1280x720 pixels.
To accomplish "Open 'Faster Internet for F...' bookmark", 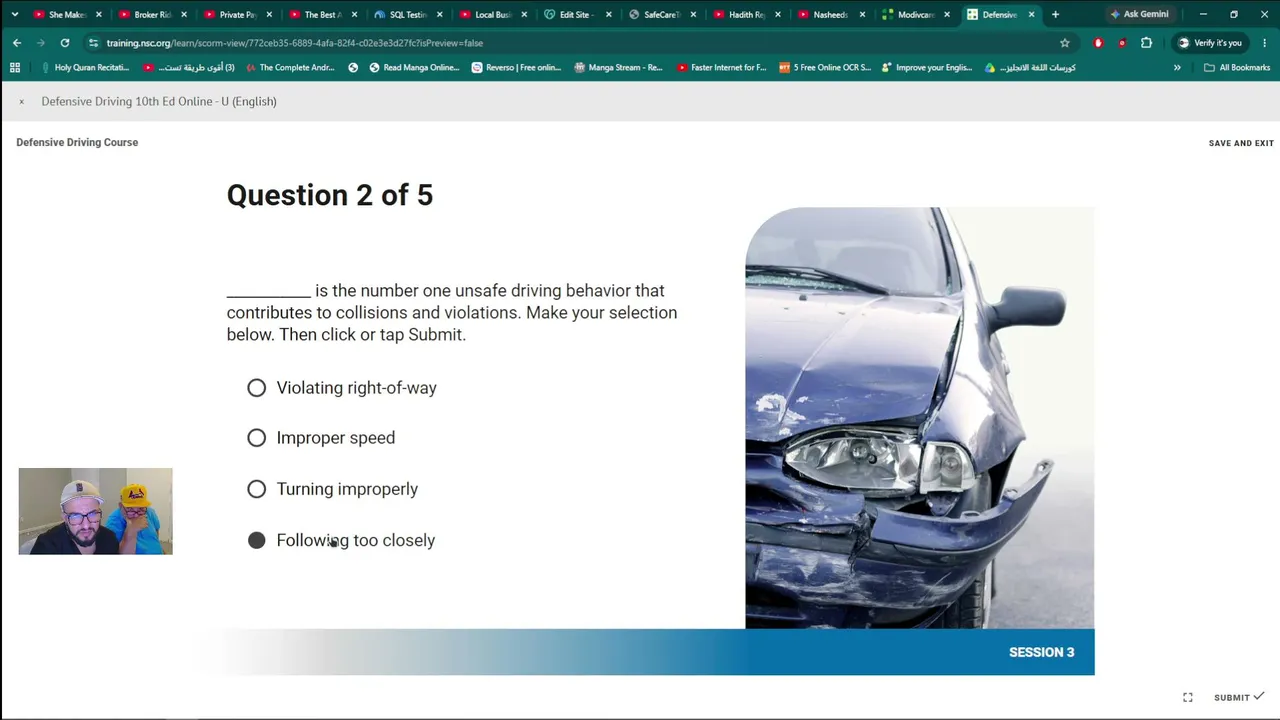I will click(721, 68).
